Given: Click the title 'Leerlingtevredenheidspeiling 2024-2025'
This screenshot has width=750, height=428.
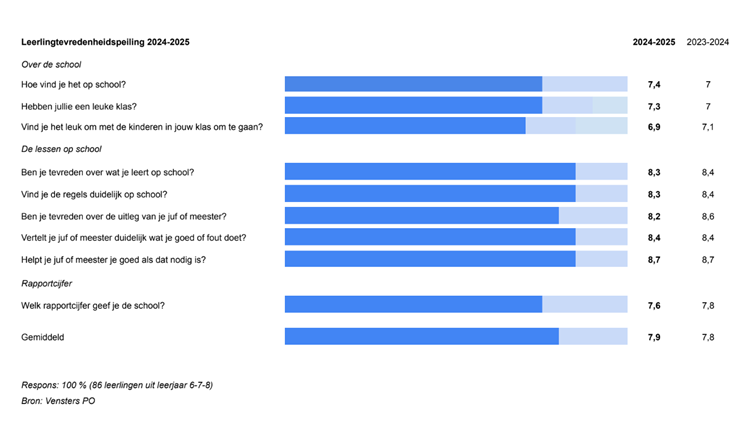Looking at the screenshot, I should [x=105, y=42].
